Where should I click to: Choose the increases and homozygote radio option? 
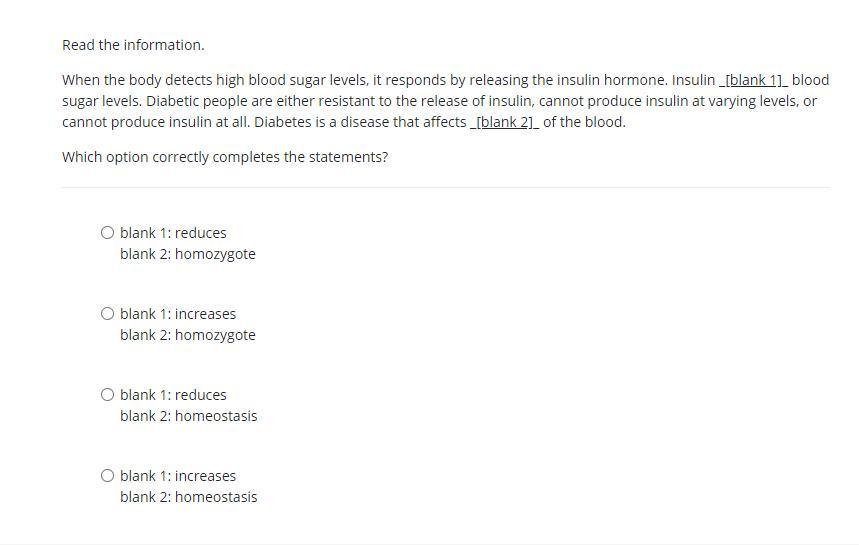107,314
